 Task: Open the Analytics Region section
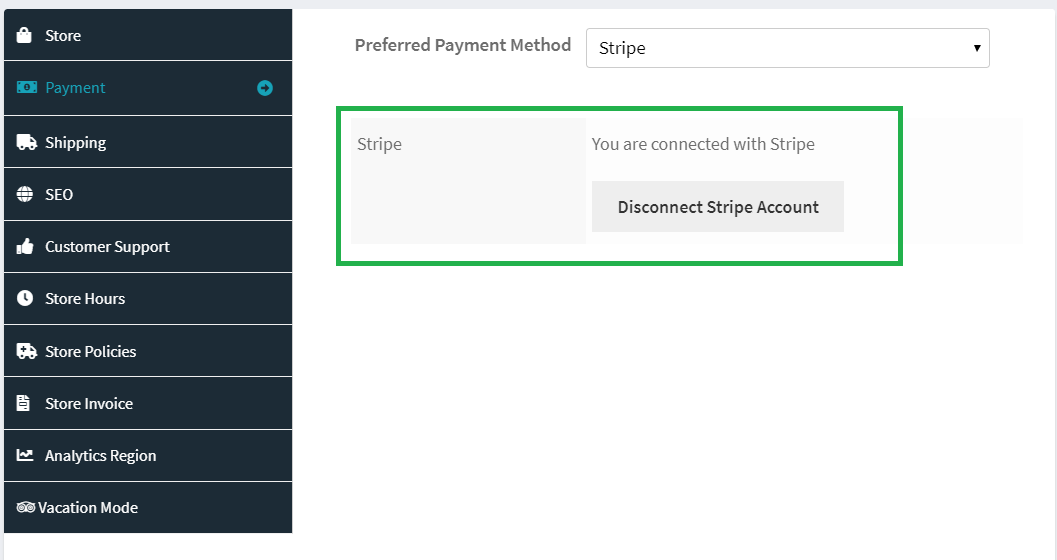click(x=100, y=456)
